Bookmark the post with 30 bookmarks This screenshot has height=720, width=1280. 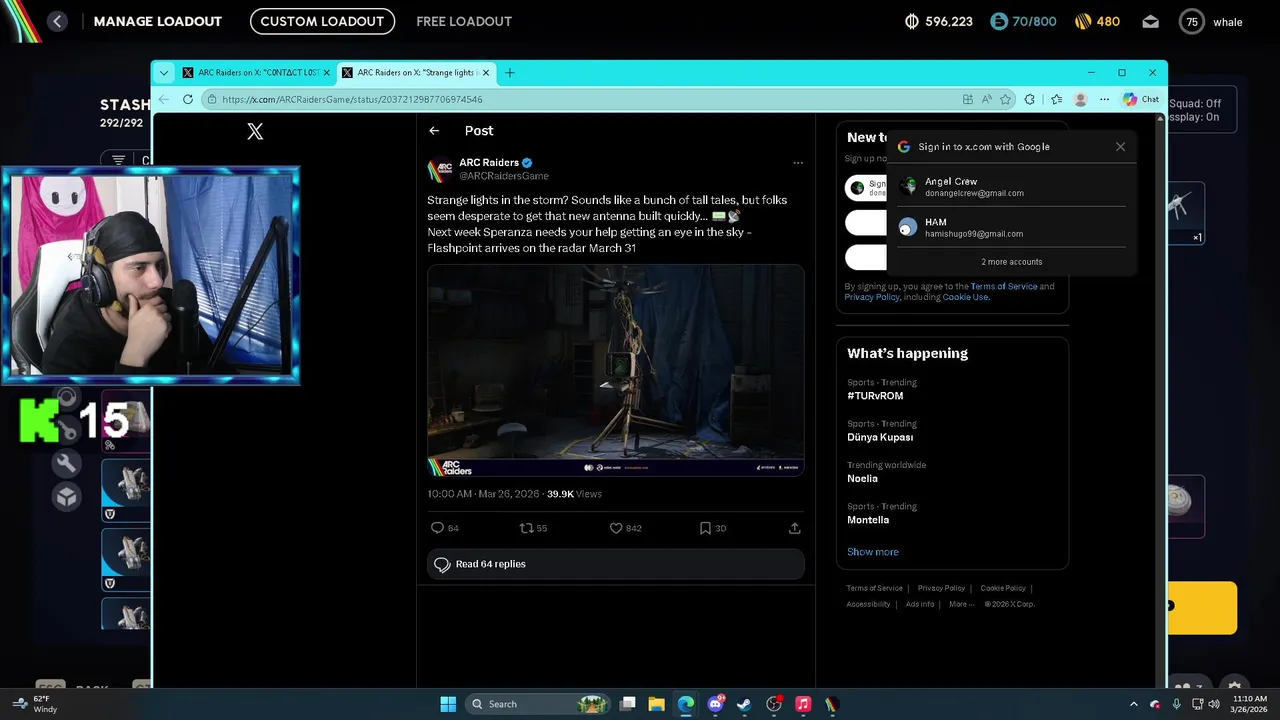click(x=705, y=528)
